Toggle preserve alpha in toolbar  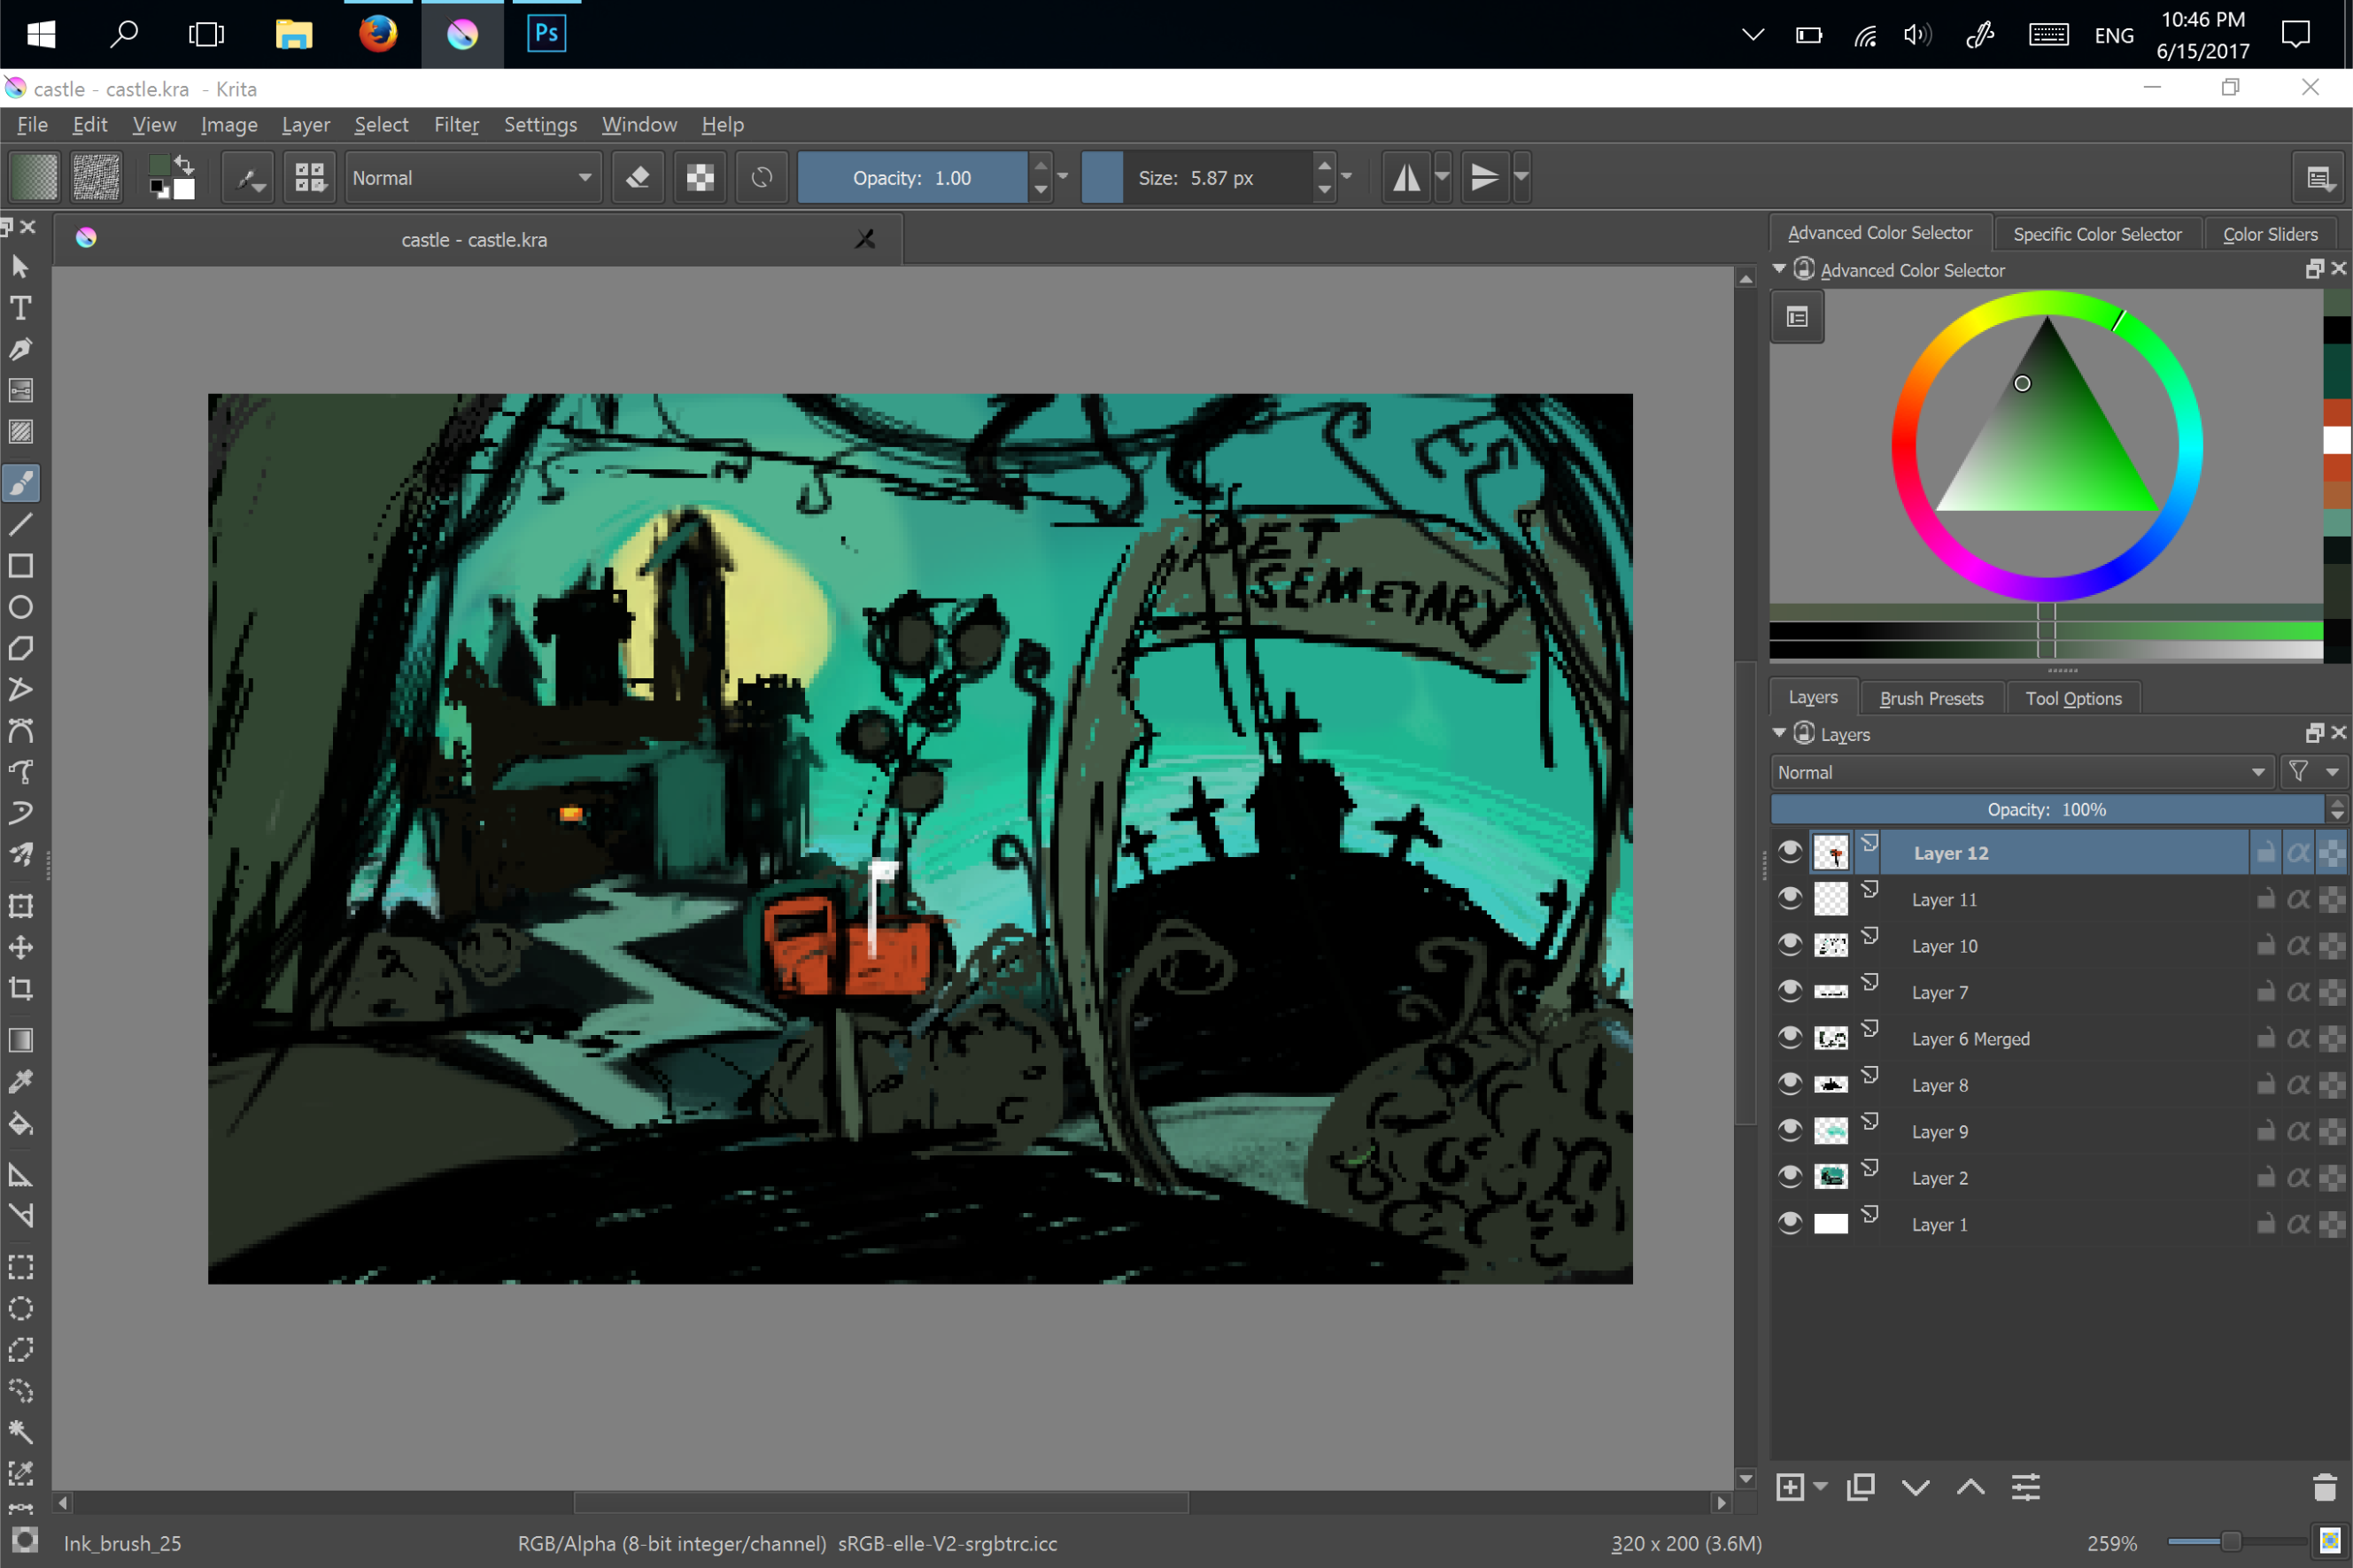700,178
